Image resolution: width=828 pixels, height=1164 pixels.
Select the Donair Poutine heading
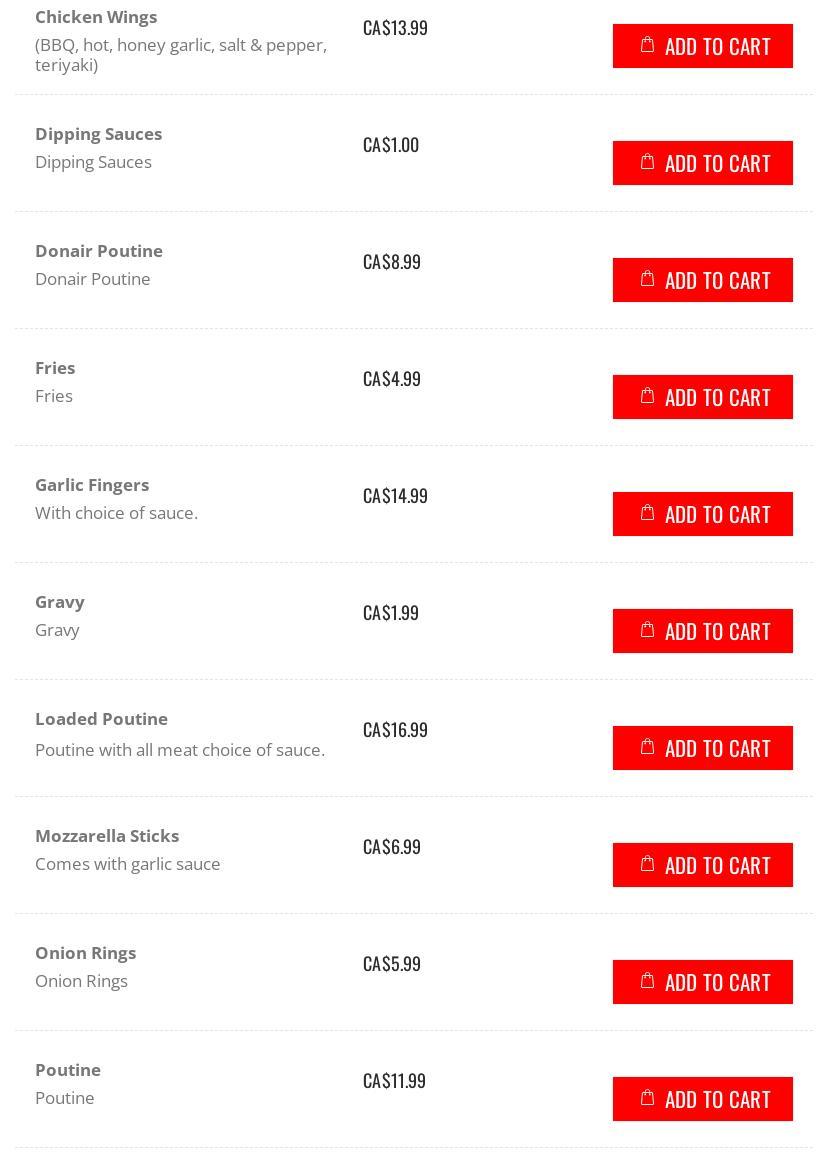98,251
